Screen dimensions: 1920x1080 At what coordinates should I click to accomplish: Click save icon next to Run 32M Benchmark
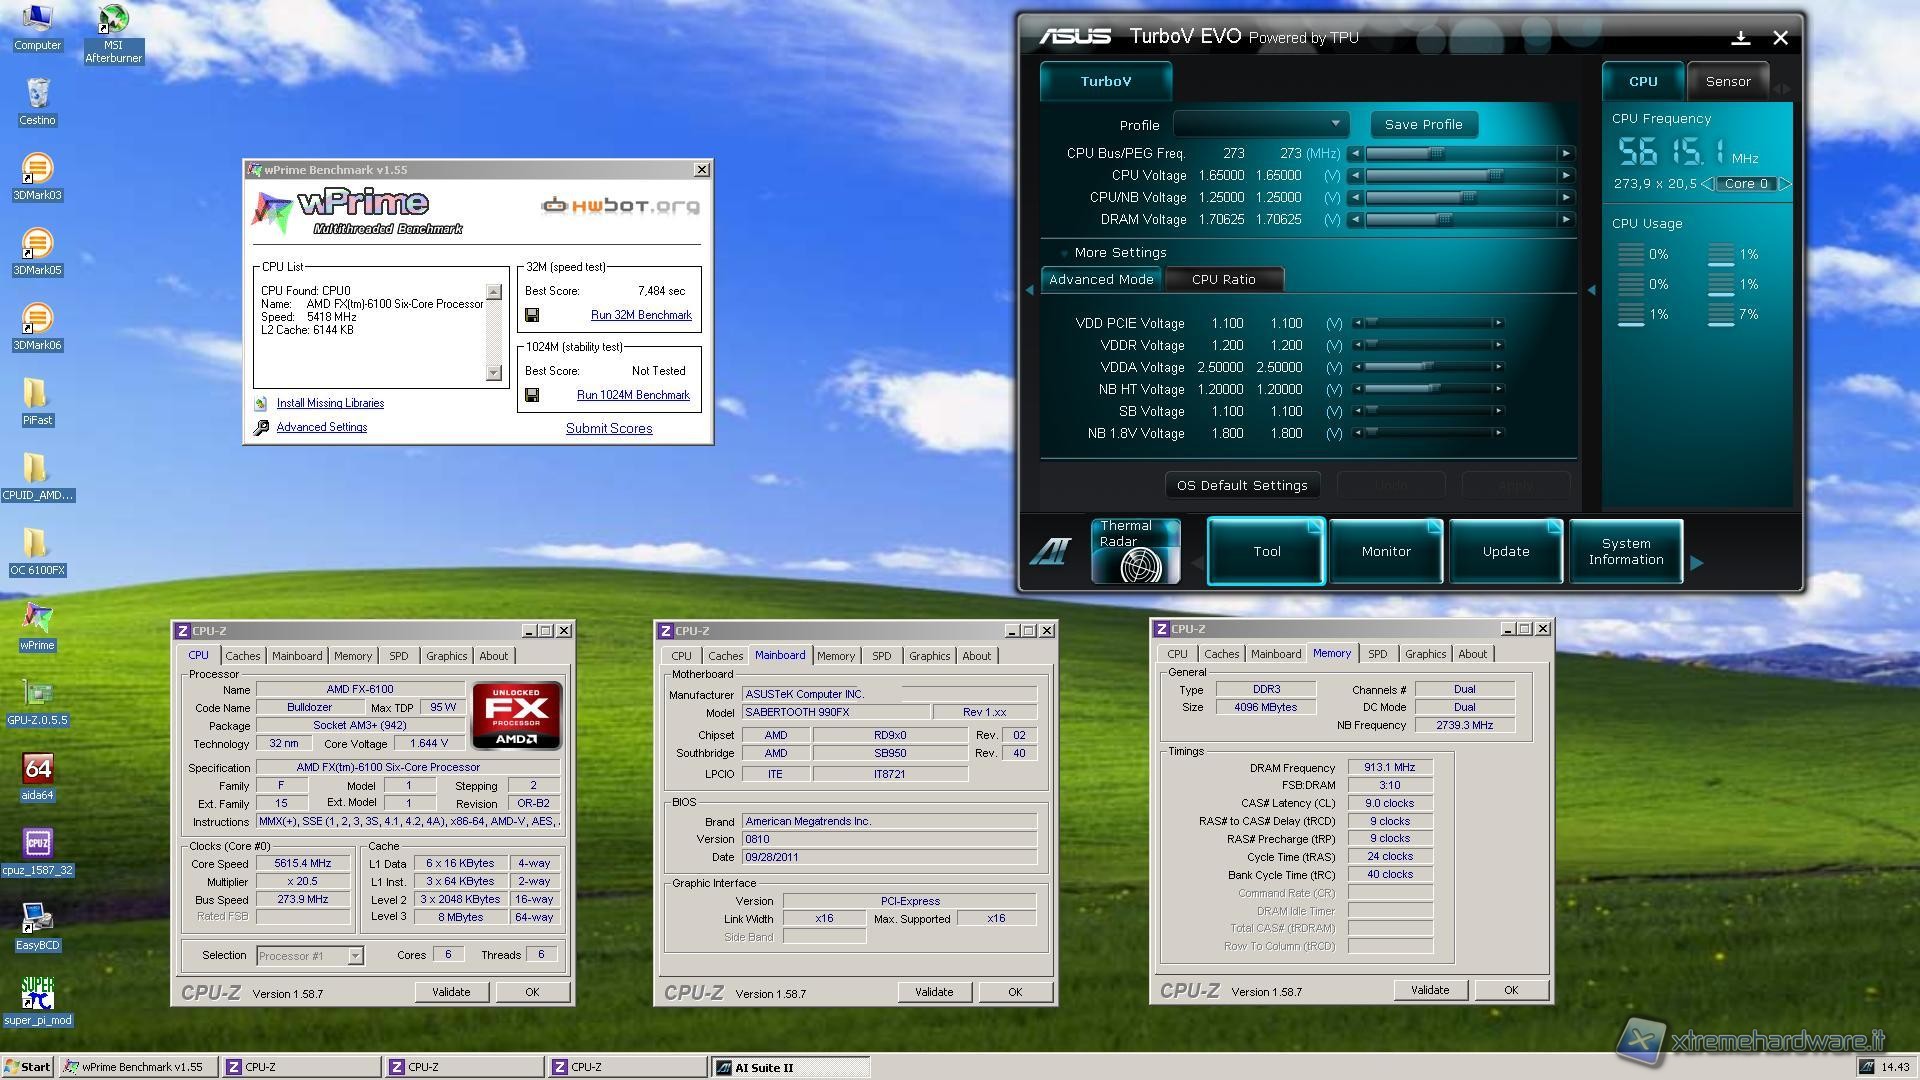tap(532, 315)
